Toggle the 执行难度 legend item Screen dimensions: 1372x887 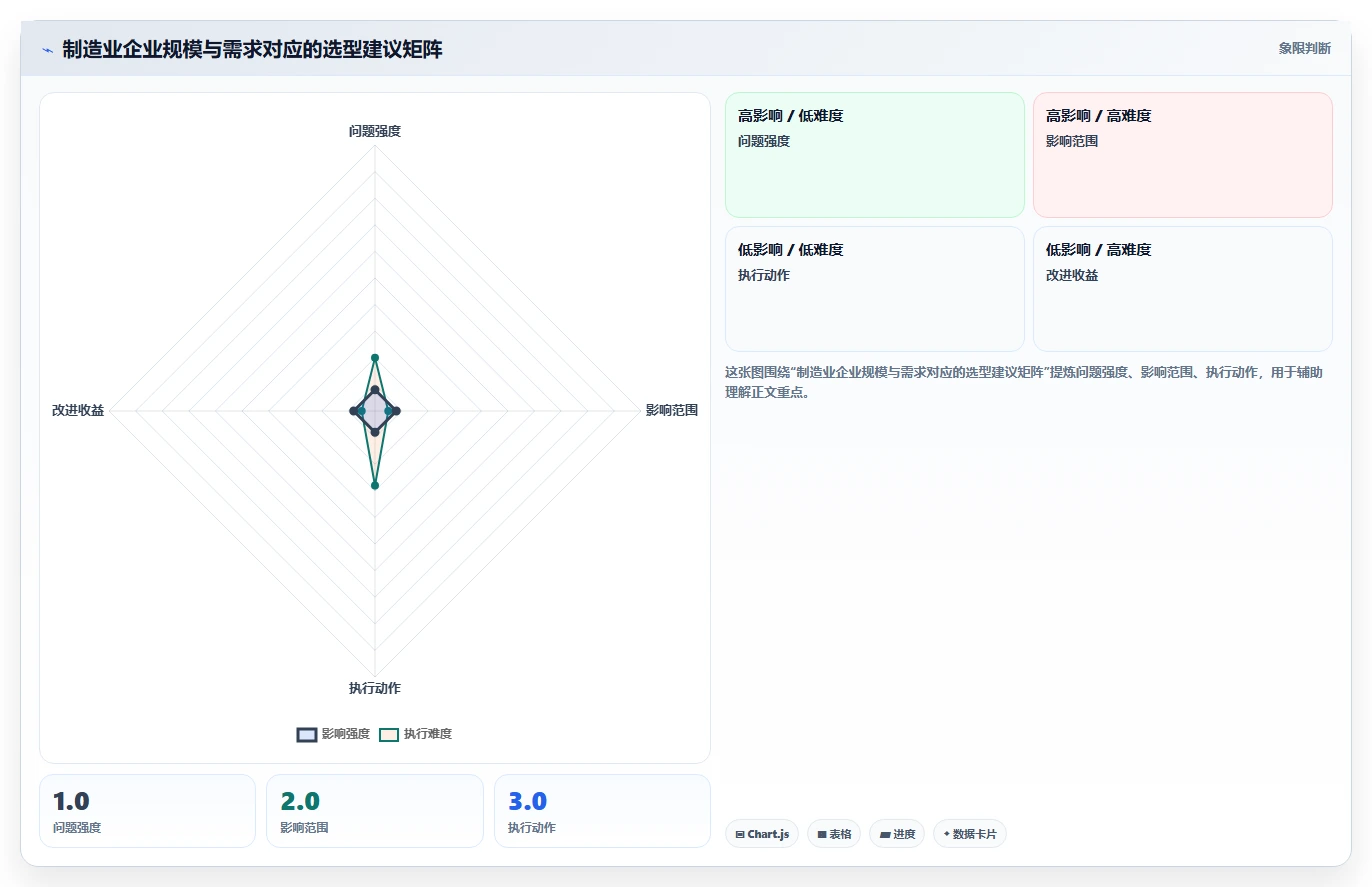pos(416,734)
